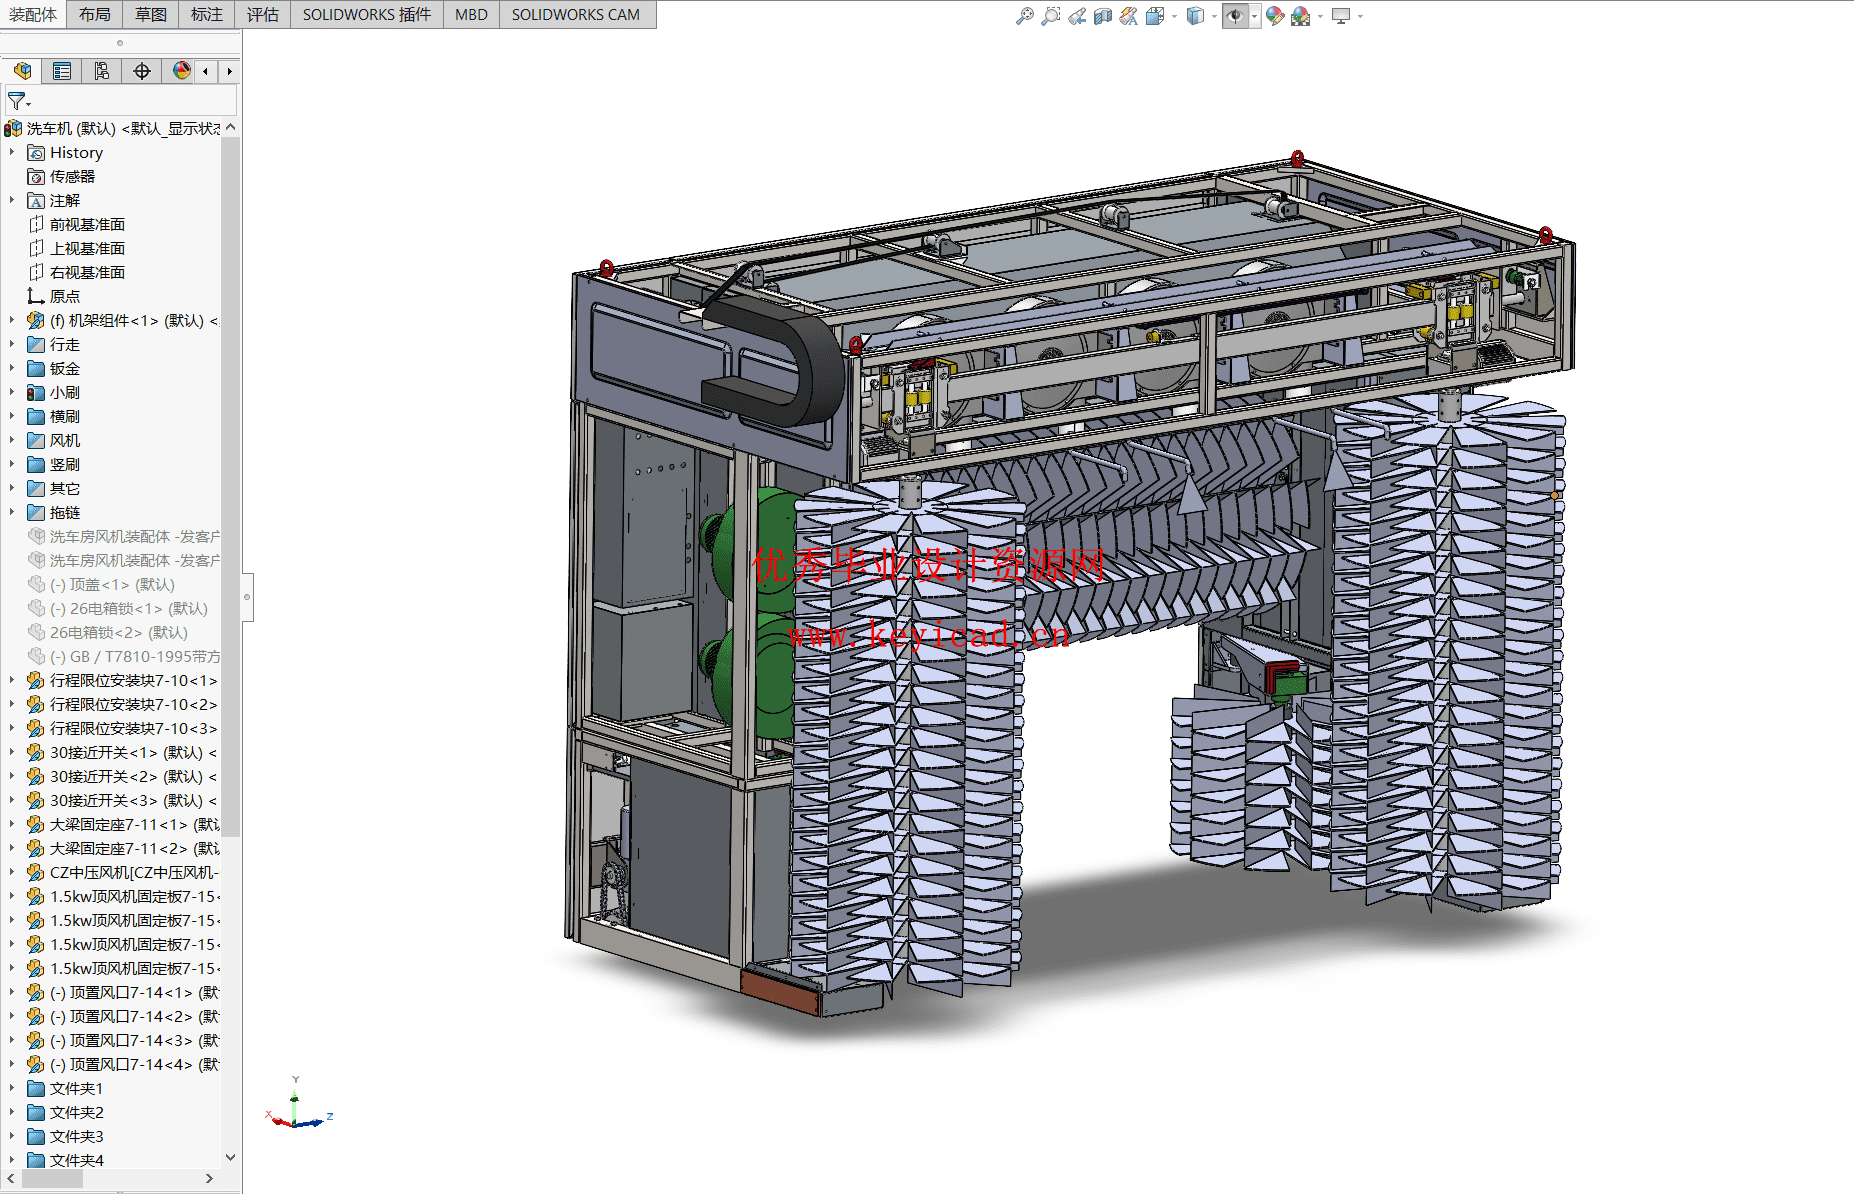Open the tree filter funnel dropdown
The image size is (1854, 1194).
point(19,101)
